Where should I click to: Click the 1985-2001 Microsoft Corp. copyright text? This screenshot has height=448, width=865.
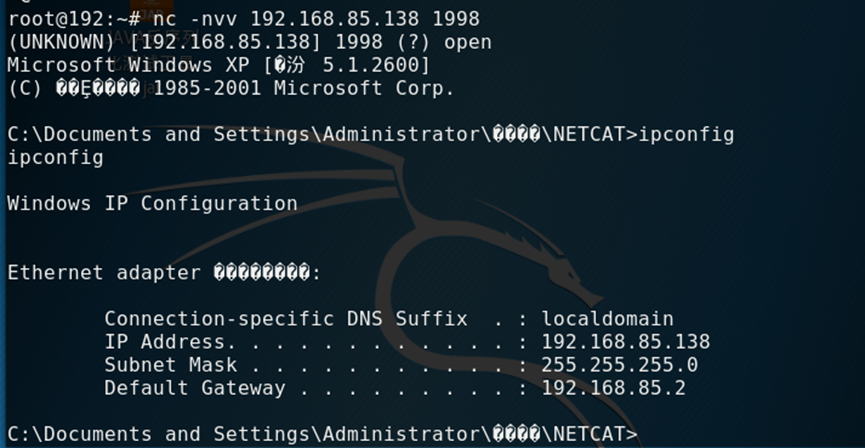coord(303,88)
